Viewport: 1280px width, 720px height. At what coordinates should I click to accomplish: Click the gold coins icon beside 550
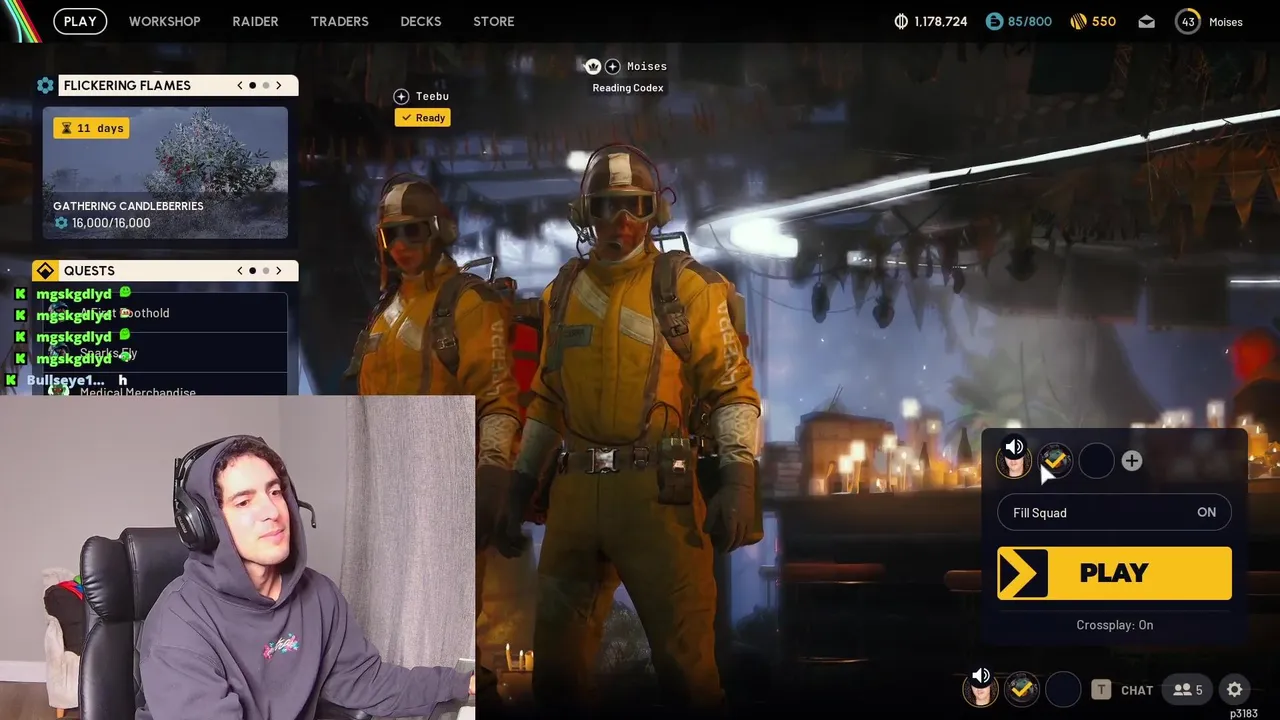[1078, 21]
